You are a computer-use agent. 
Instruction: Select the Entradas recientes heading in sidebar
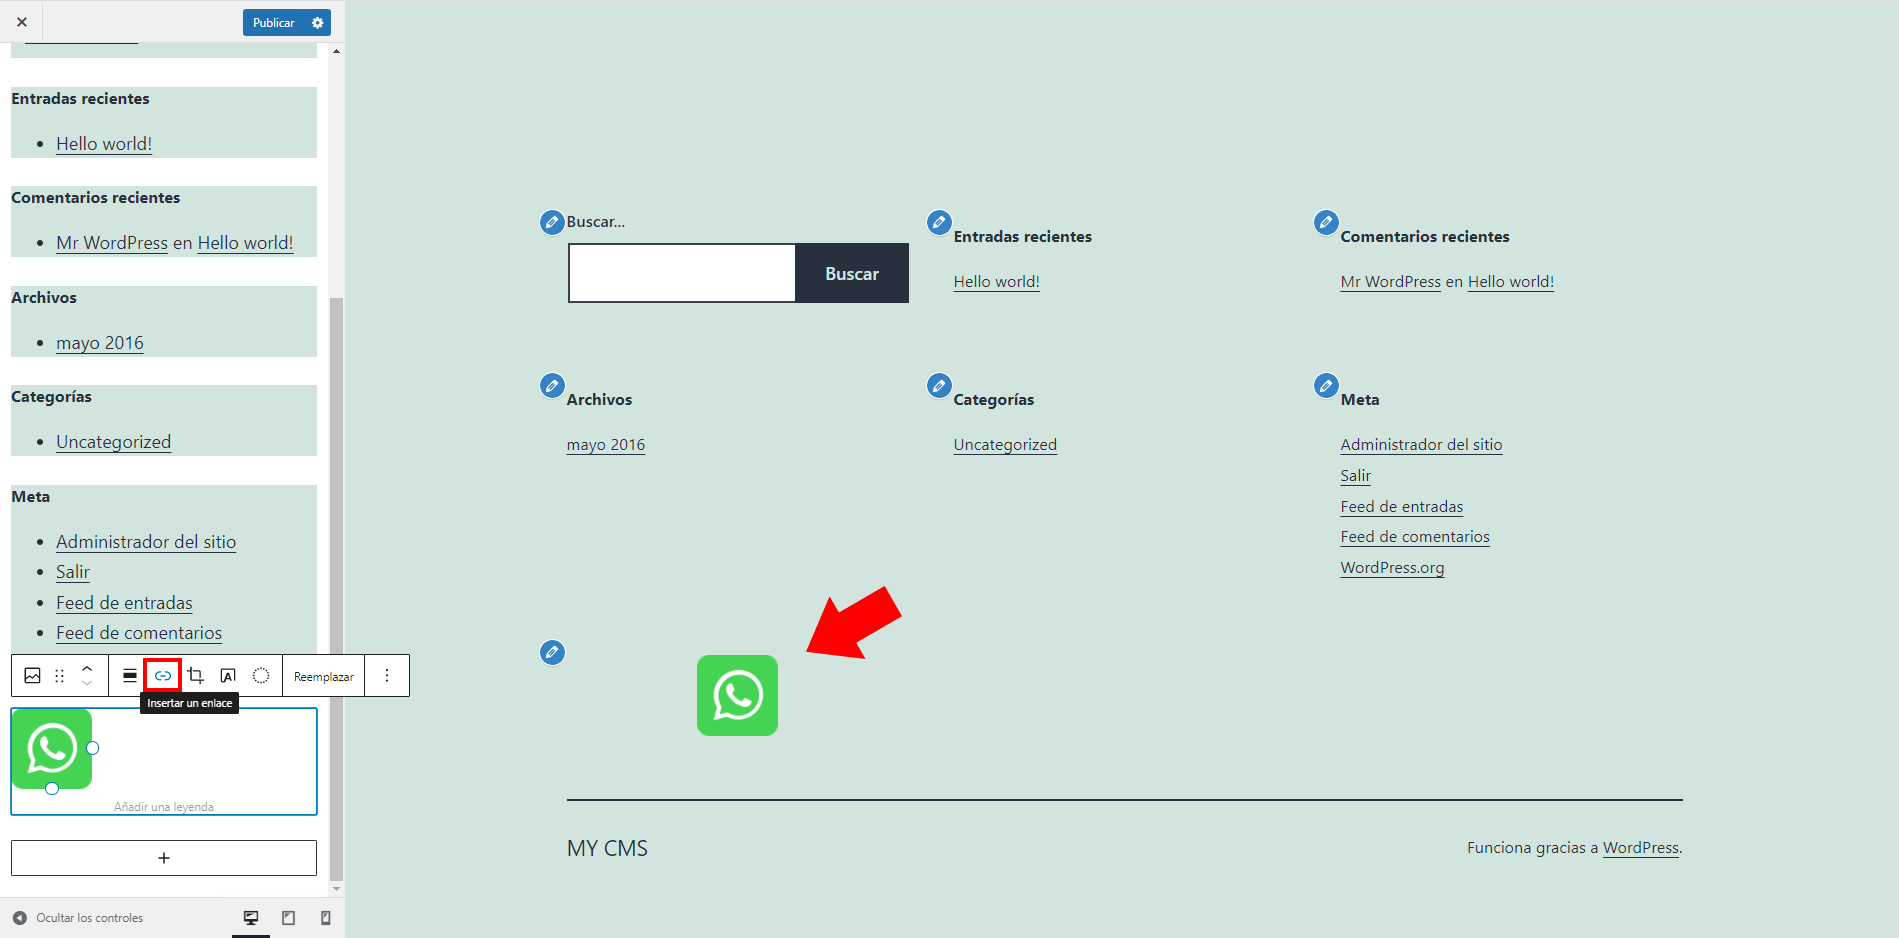(80, 99)
